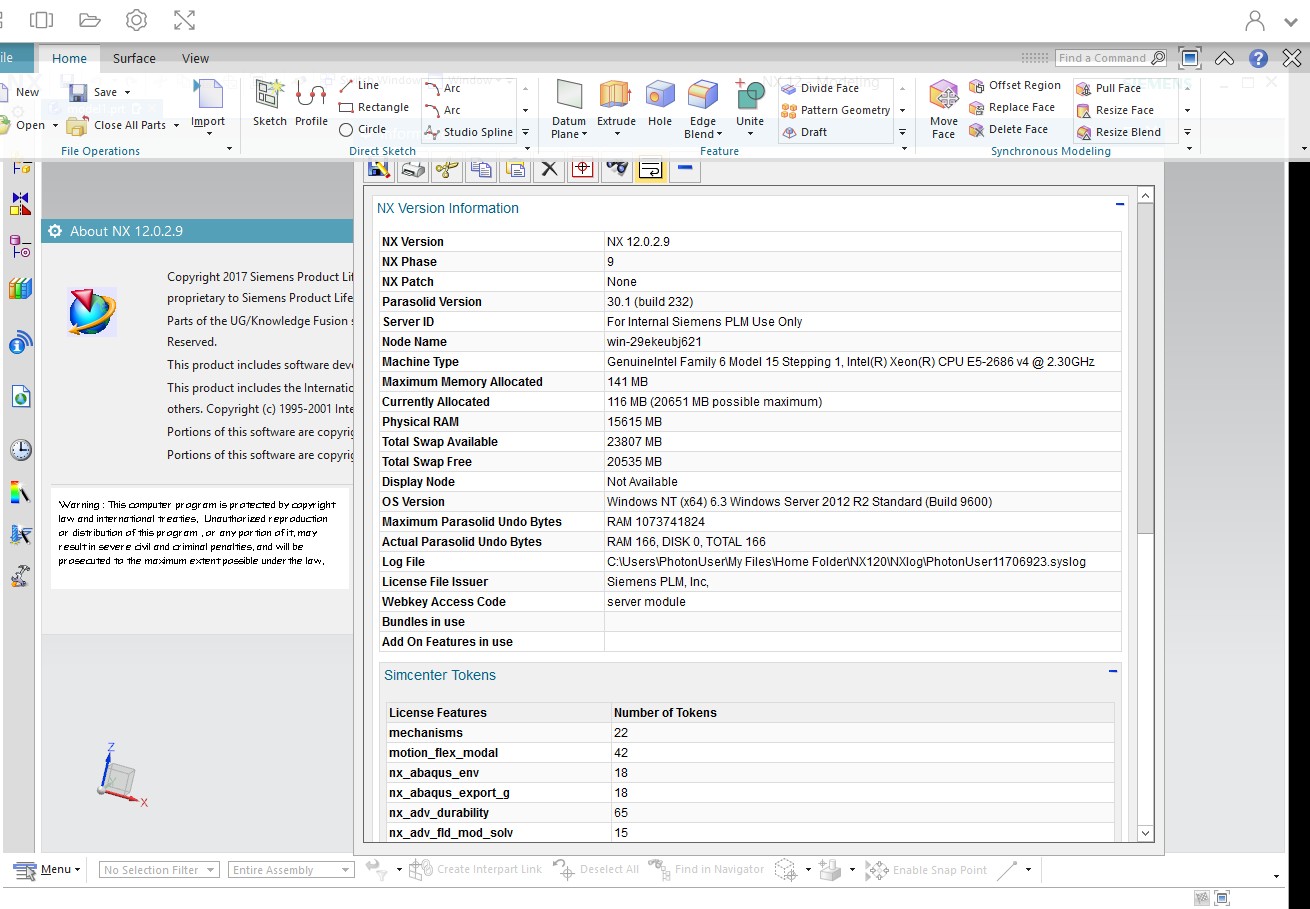Image resolution: width=1310 pixels, height=909 pixels.
Task: Switch to the Surface ribbon tab
Action: pos(134,58)
